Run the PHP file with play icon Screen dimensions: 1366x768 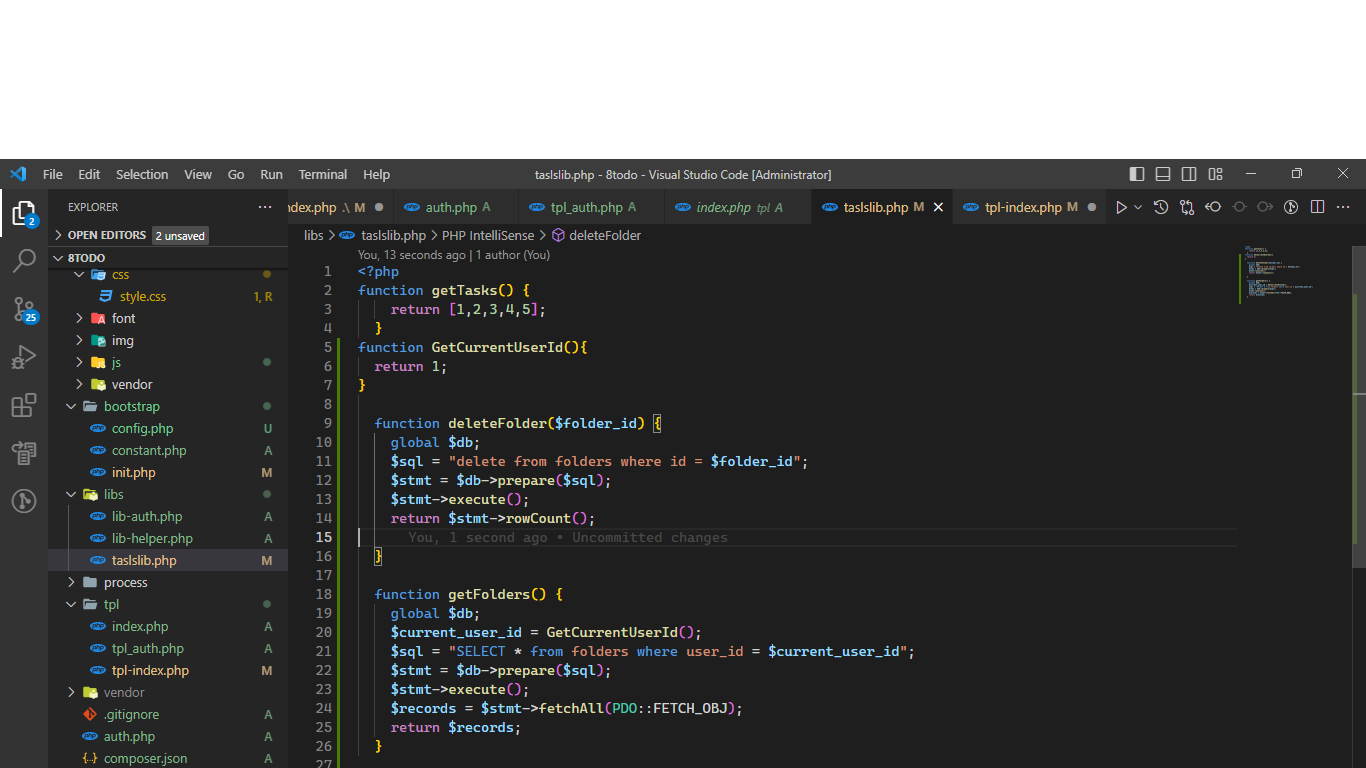tap(1121, 207)
